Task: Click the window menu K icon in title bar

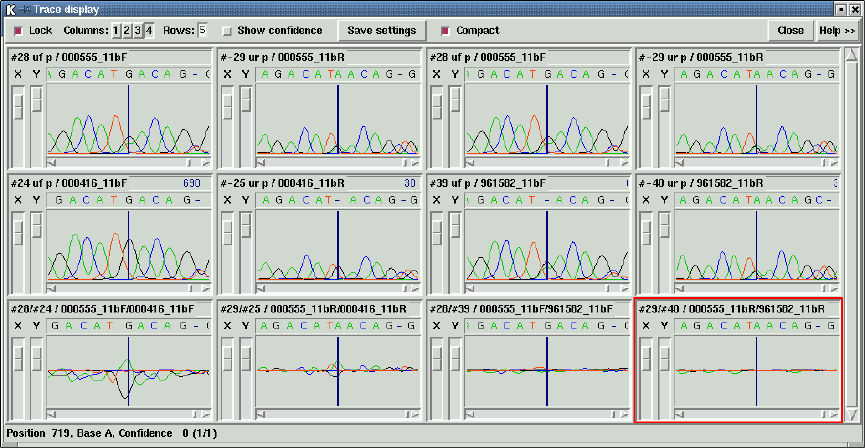Action: tap(9, 9)
